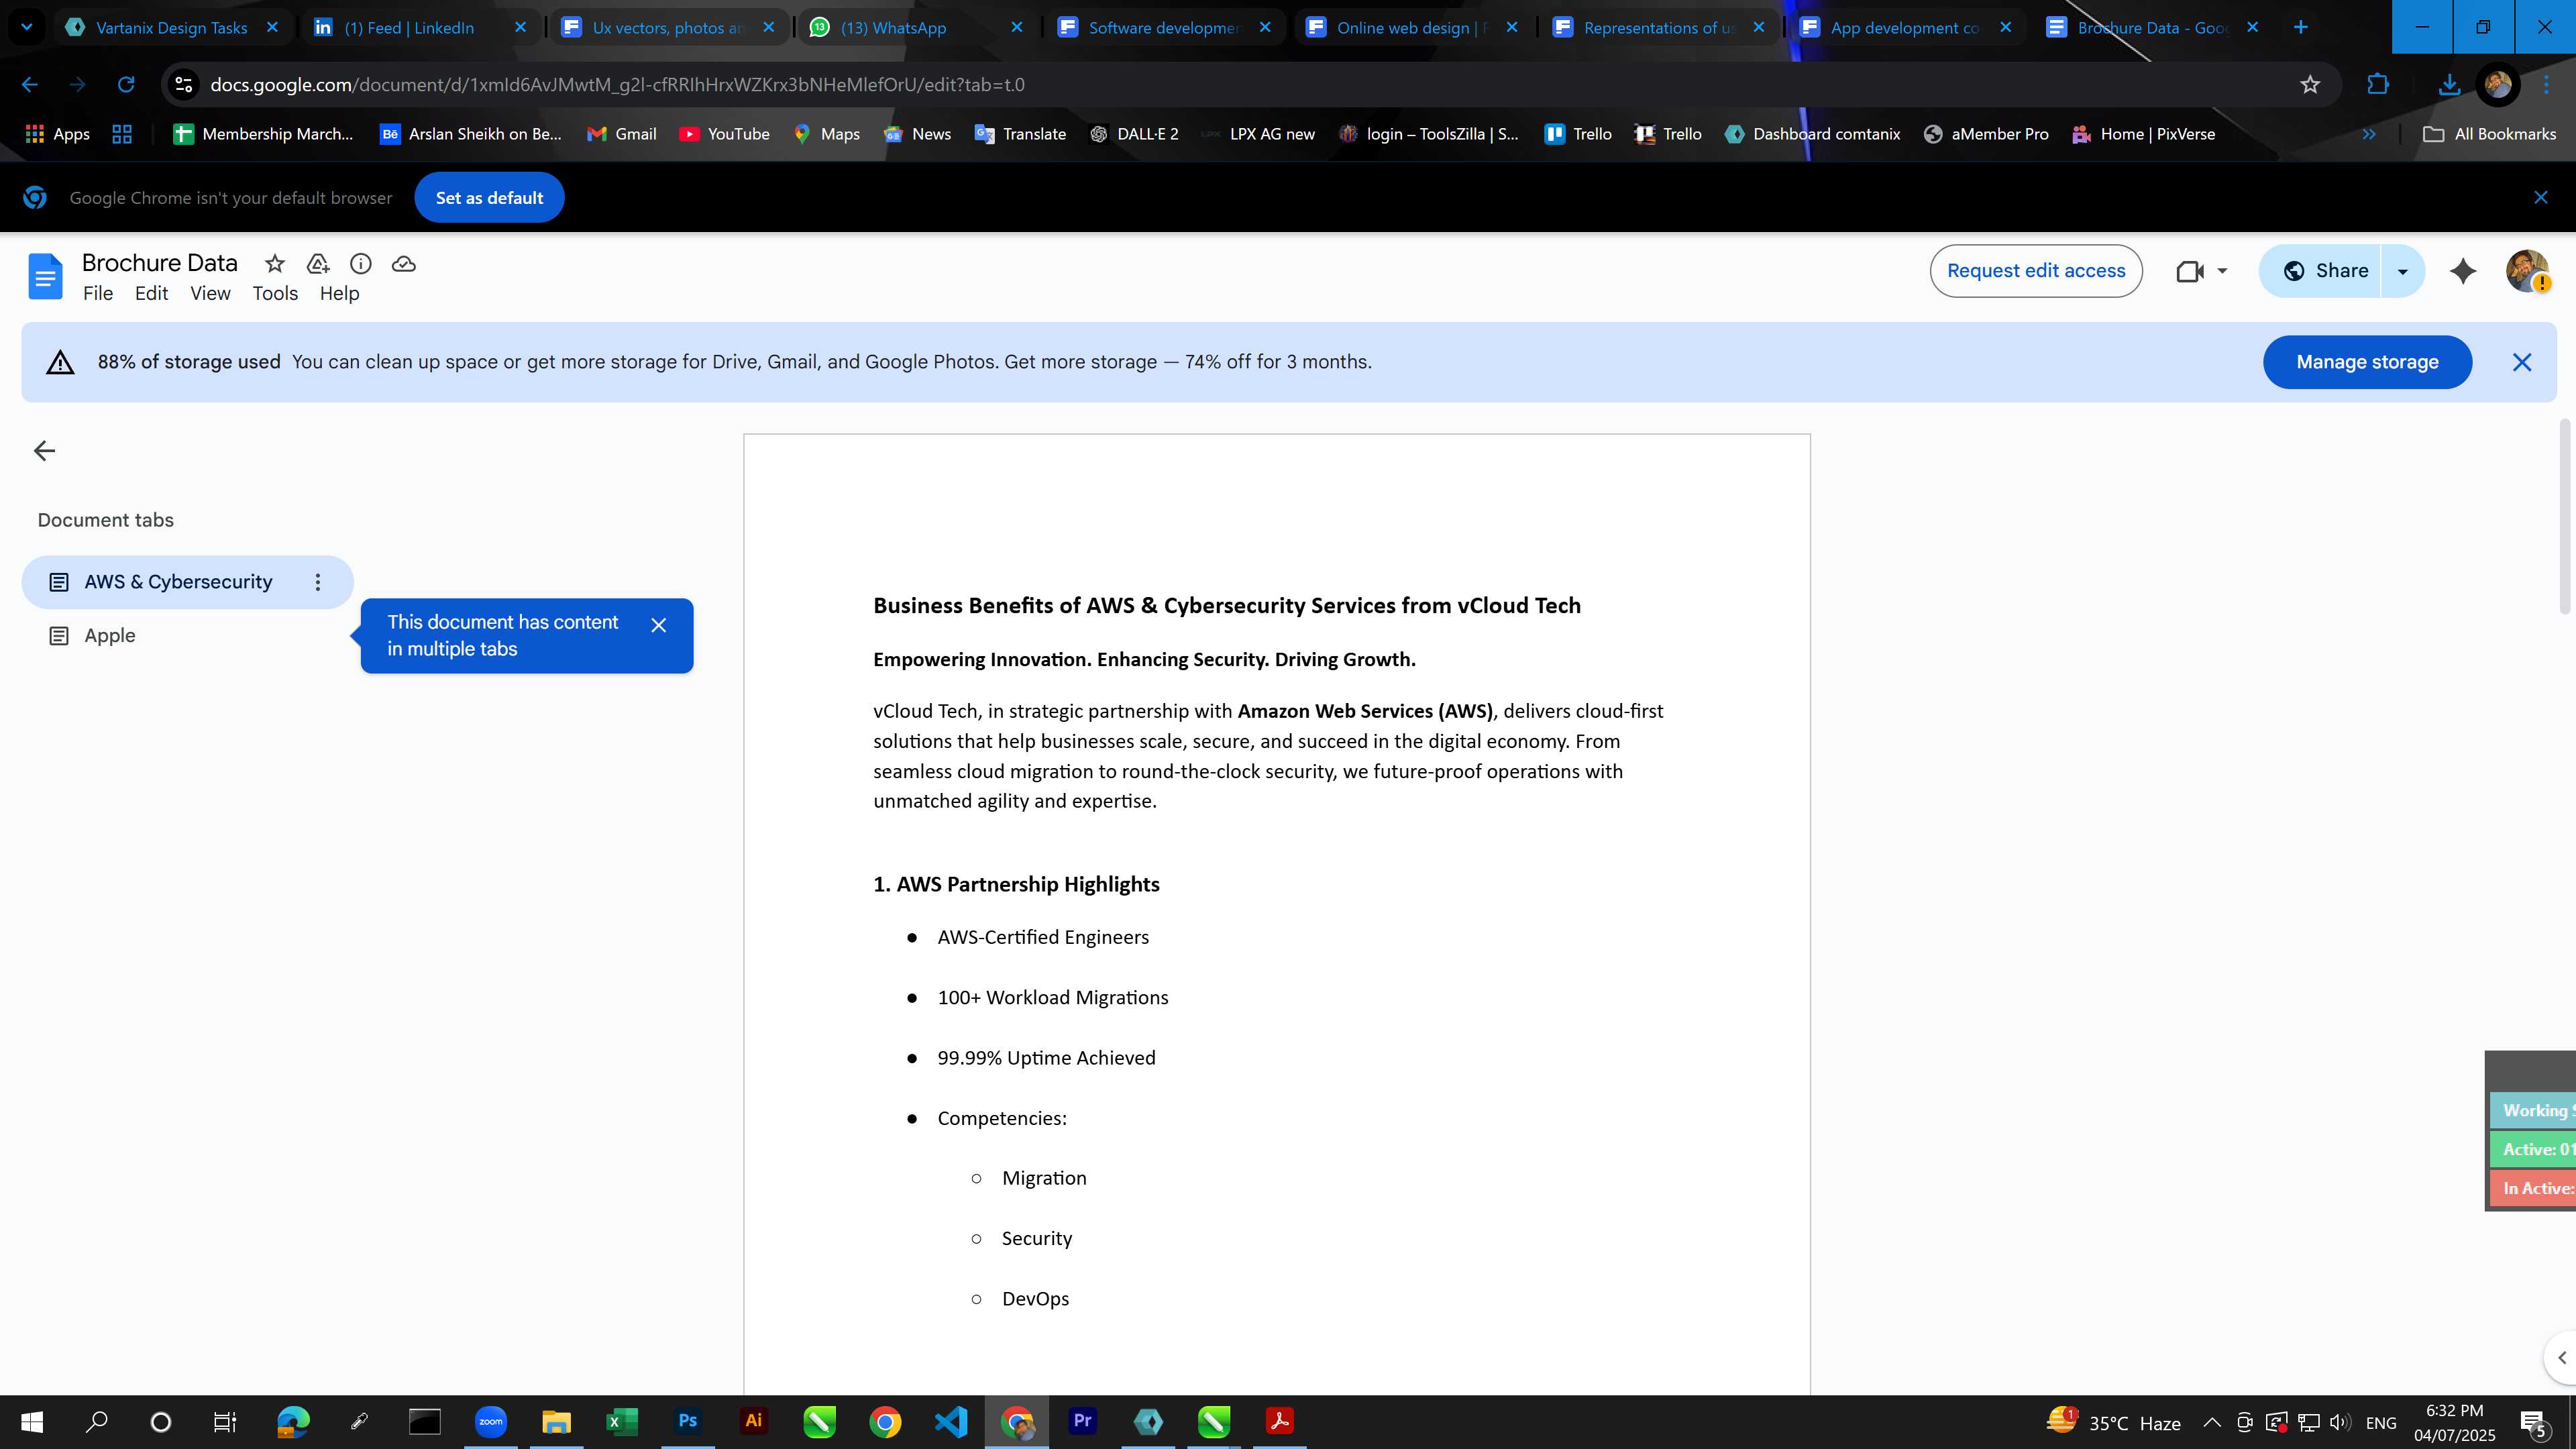The image size is (2576, 1449).
Task: Close the App development browser tab
Action: pyautogui.click(x=2005, y=27)
